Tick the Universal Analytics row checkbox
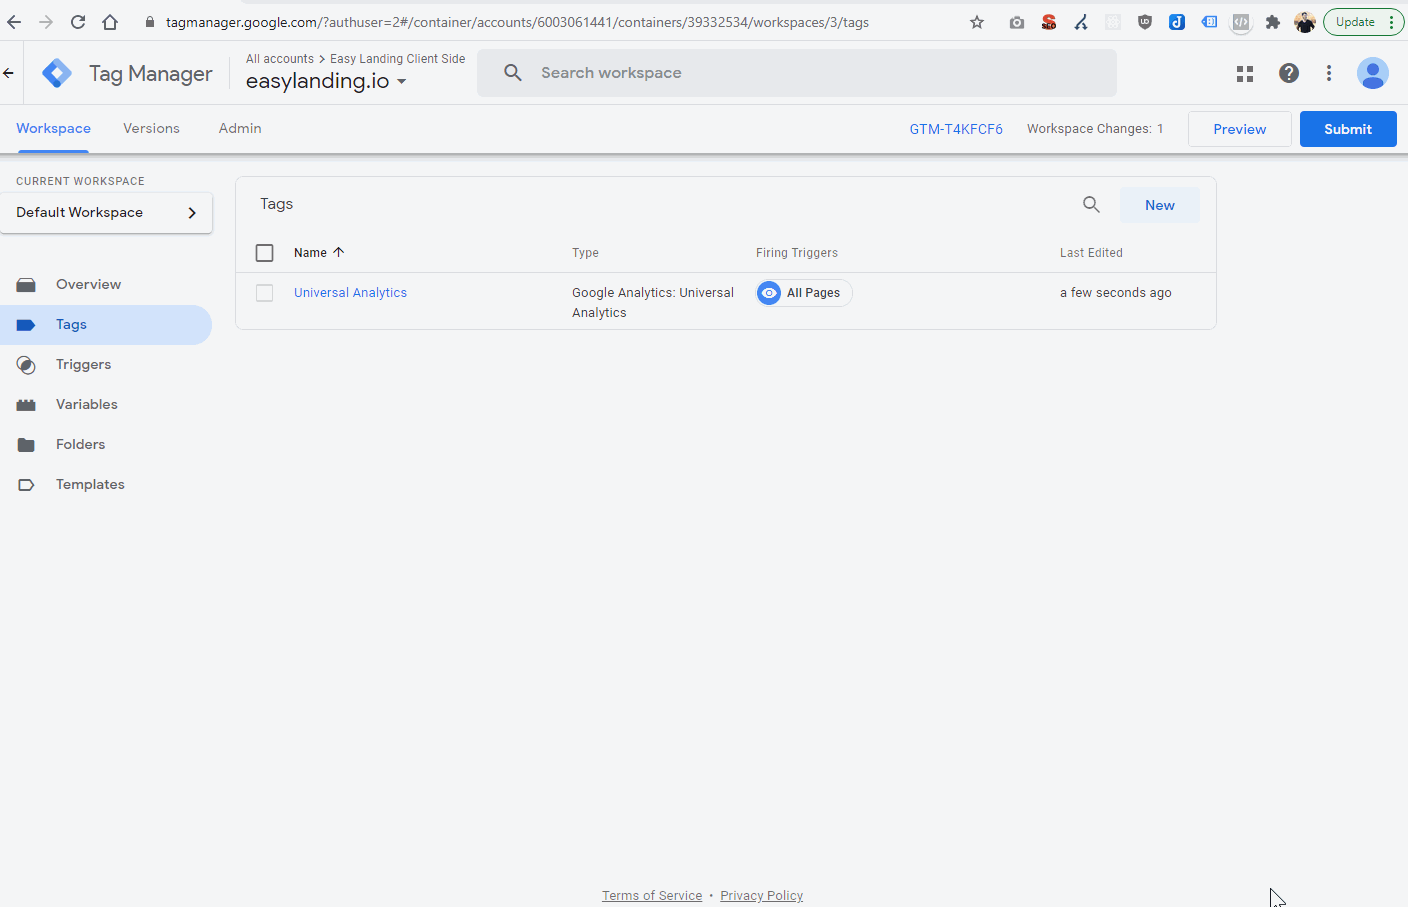The width and height of the screenshot is (1408, 907). tap(264, 293)
